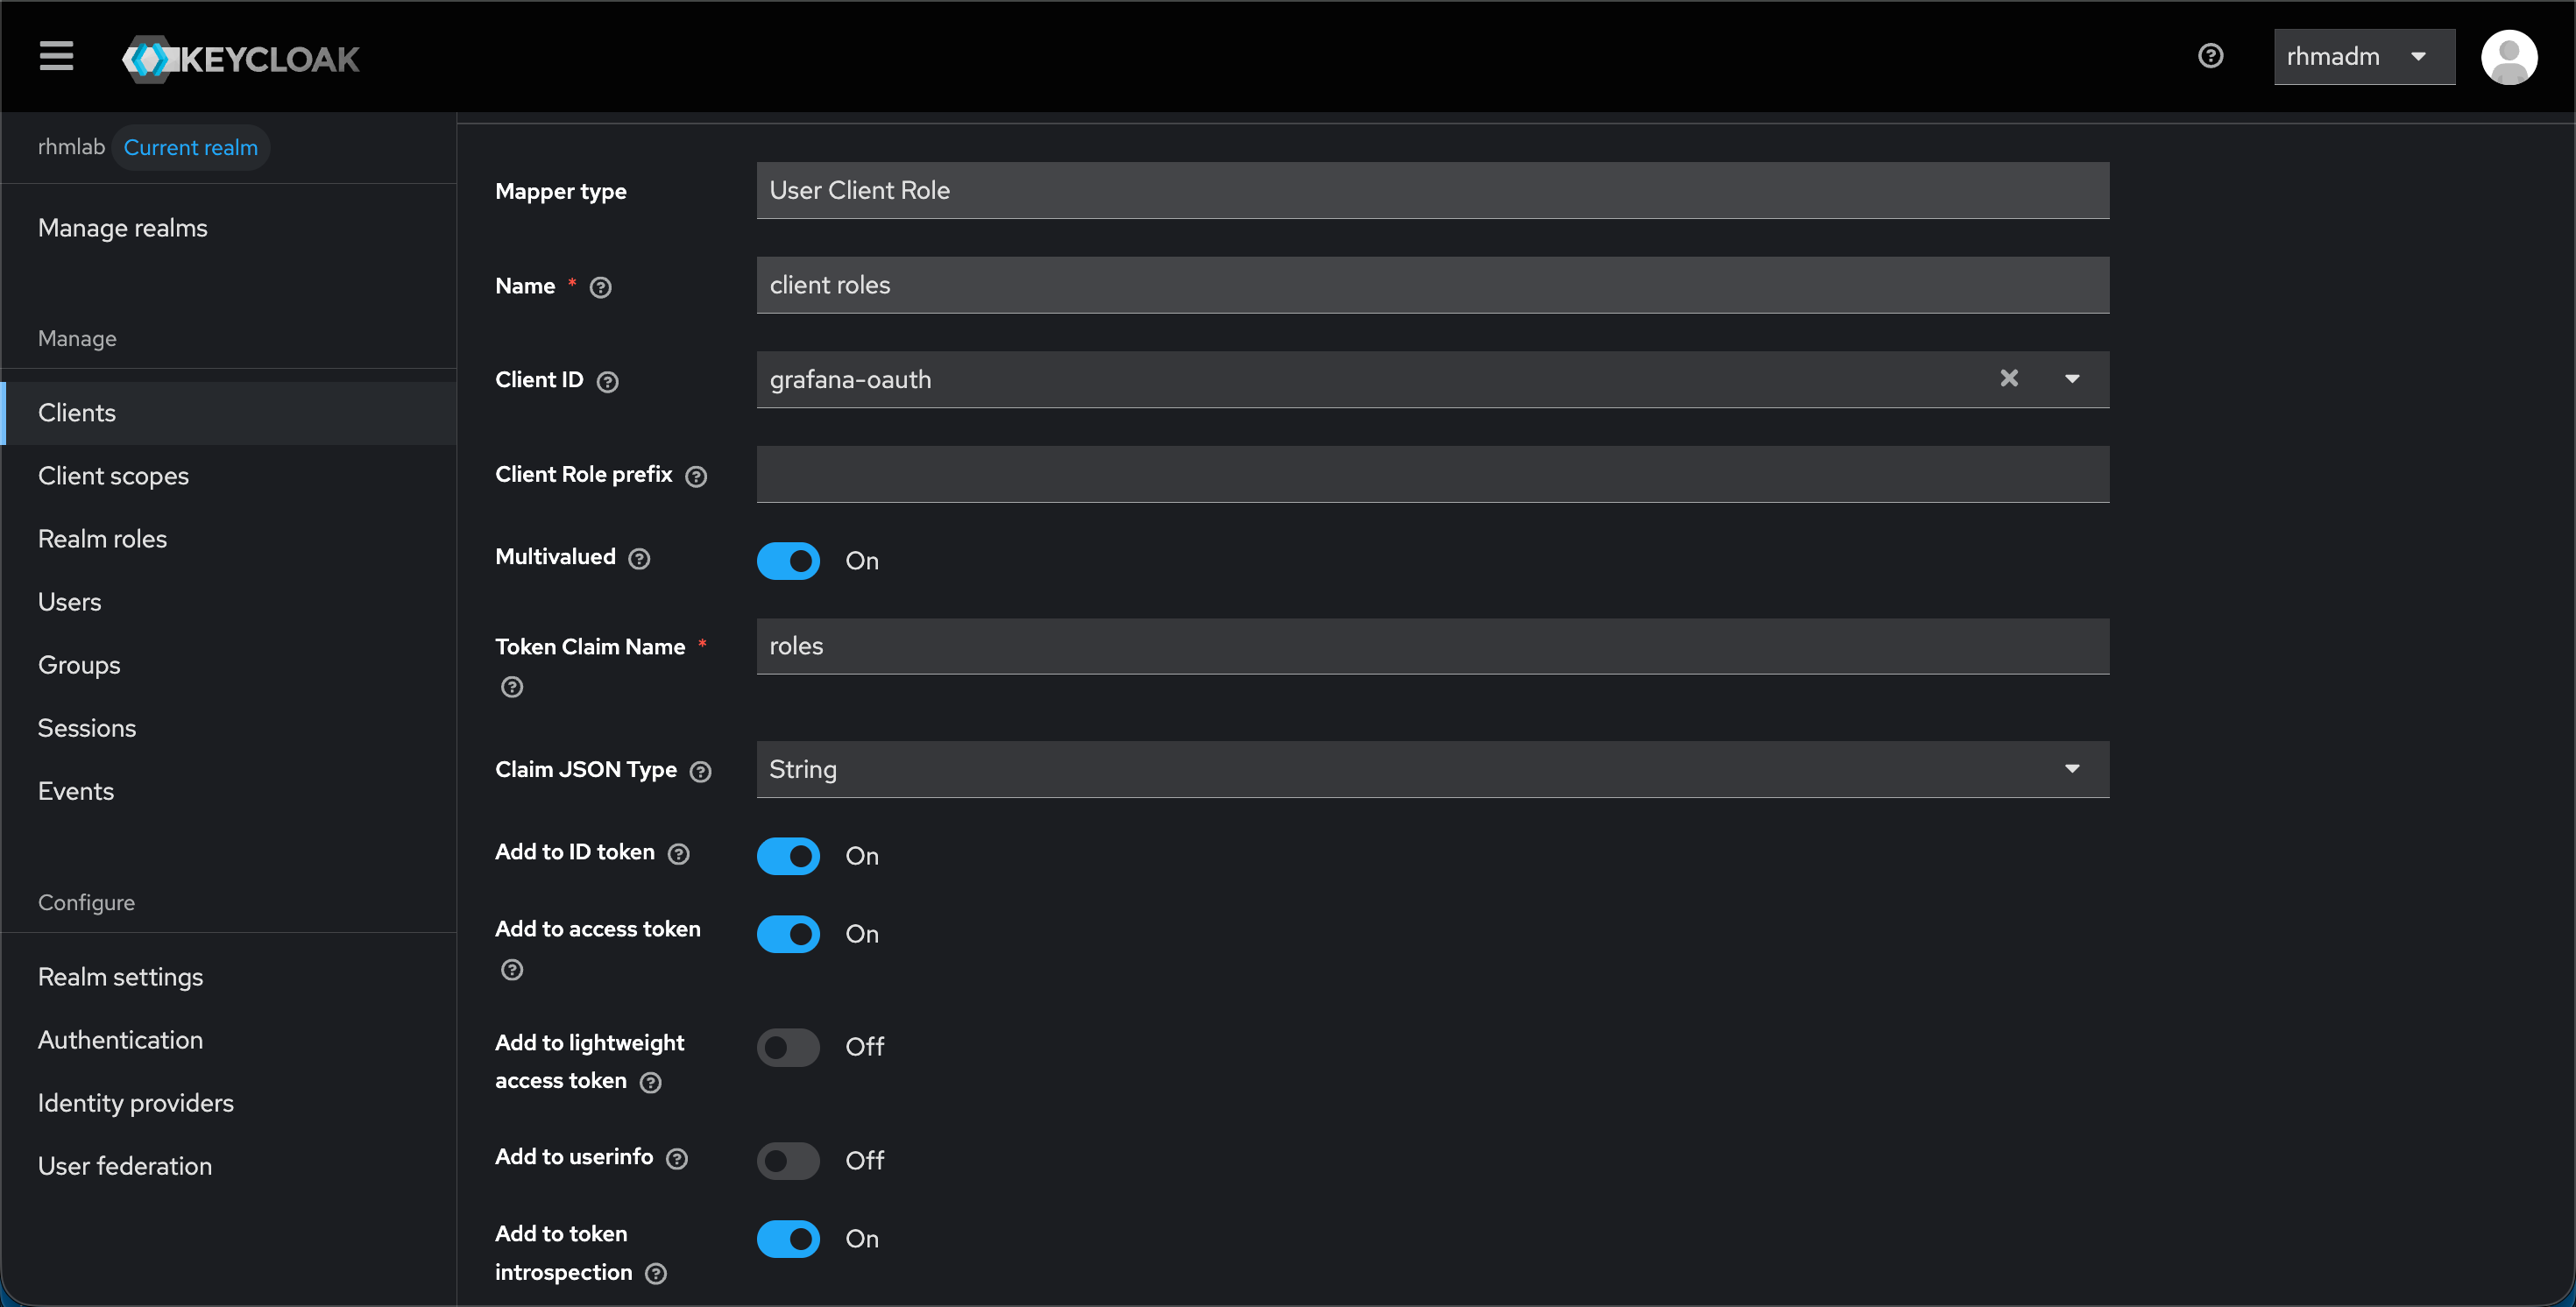Turn off Add to ID token

click(x=788, y=856)
